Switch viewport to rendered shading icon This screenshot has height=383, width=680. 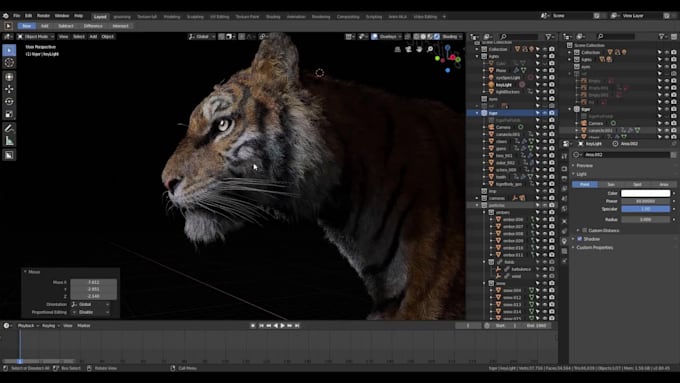(x=437, y=37)
